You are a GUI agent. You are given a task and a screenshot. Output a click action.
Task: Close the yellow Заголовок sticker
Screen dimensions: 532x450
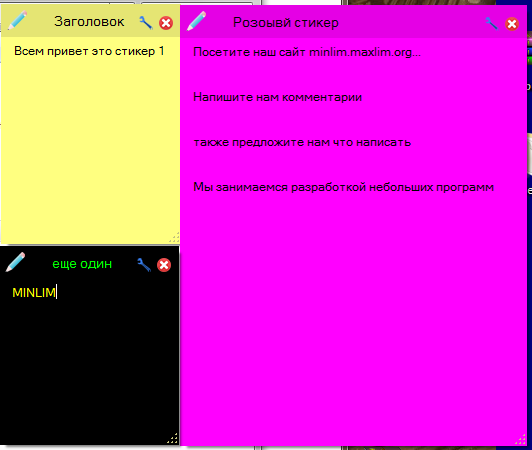point(166,23)
